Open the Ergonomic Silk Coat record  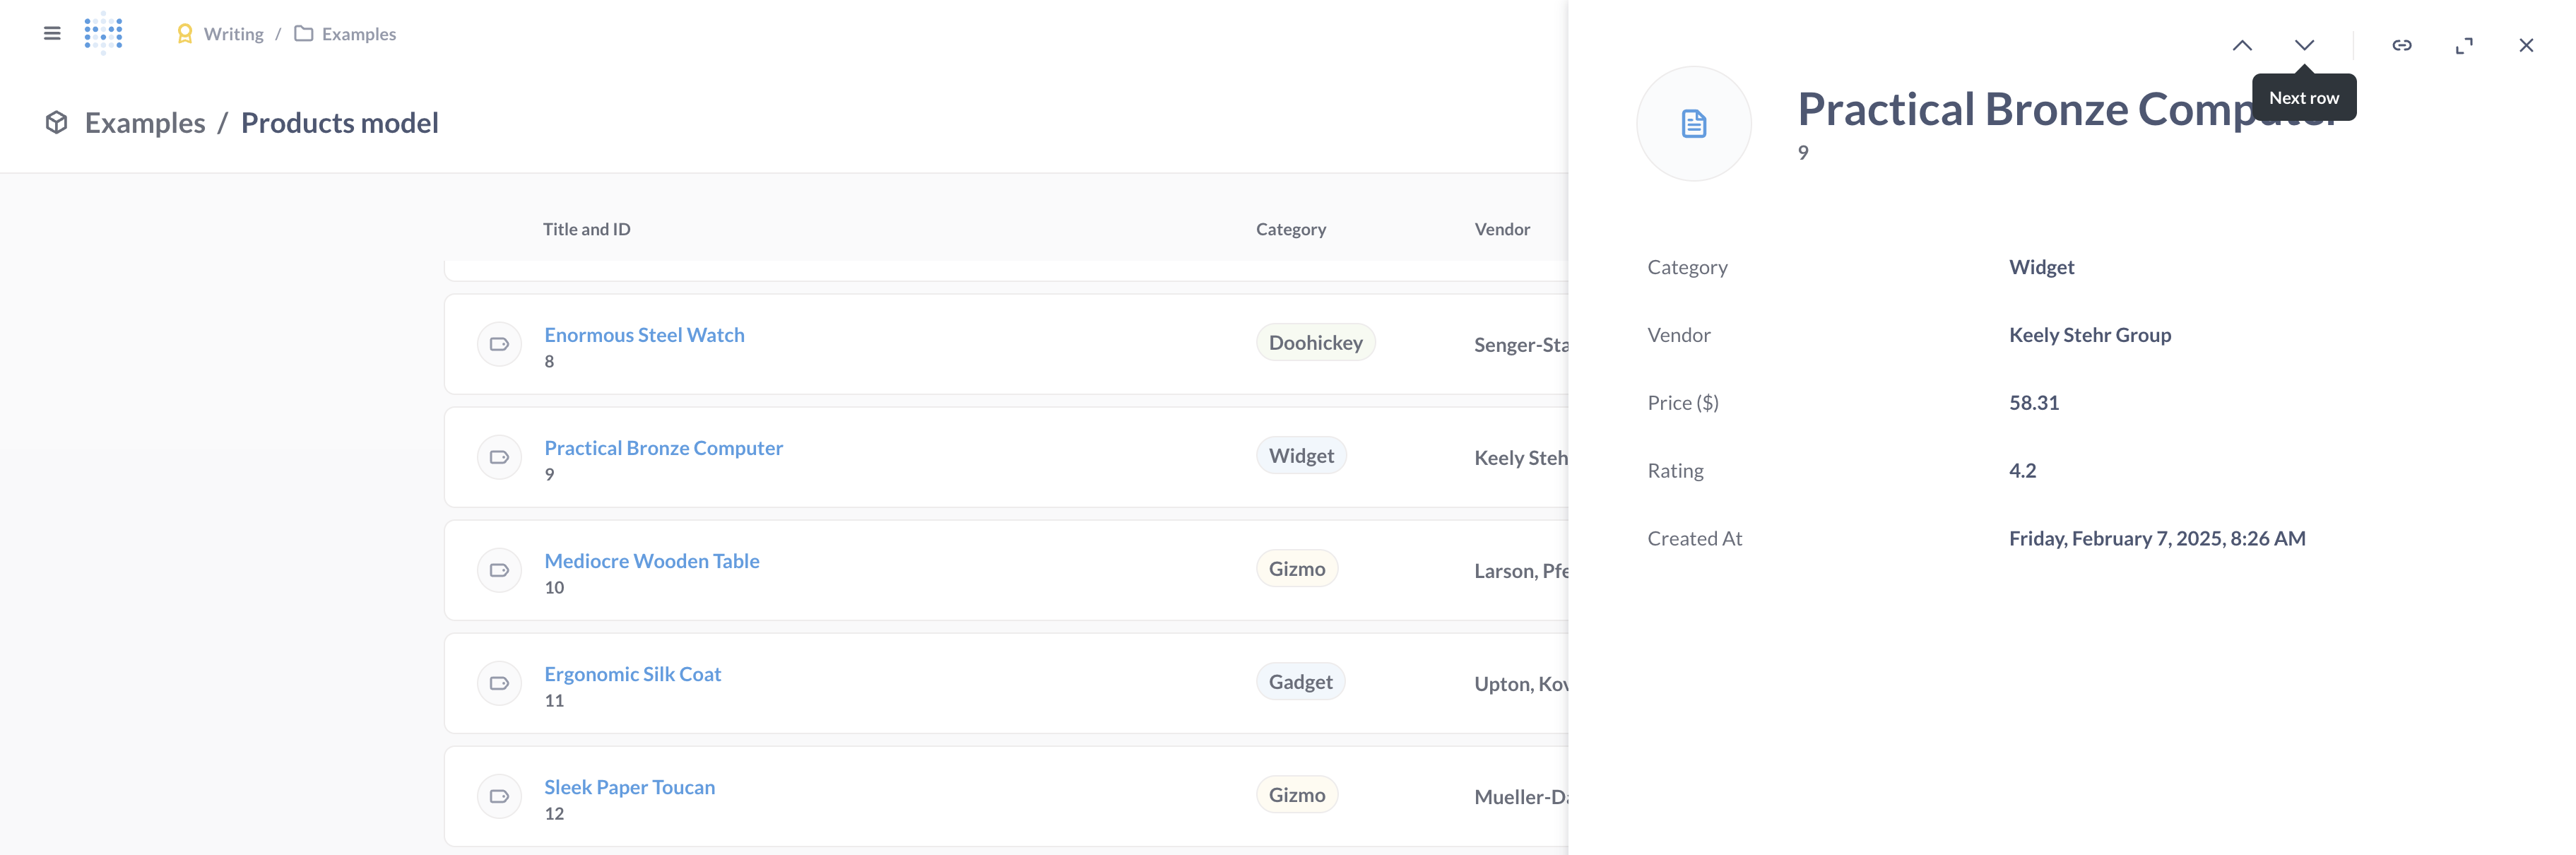632,674
